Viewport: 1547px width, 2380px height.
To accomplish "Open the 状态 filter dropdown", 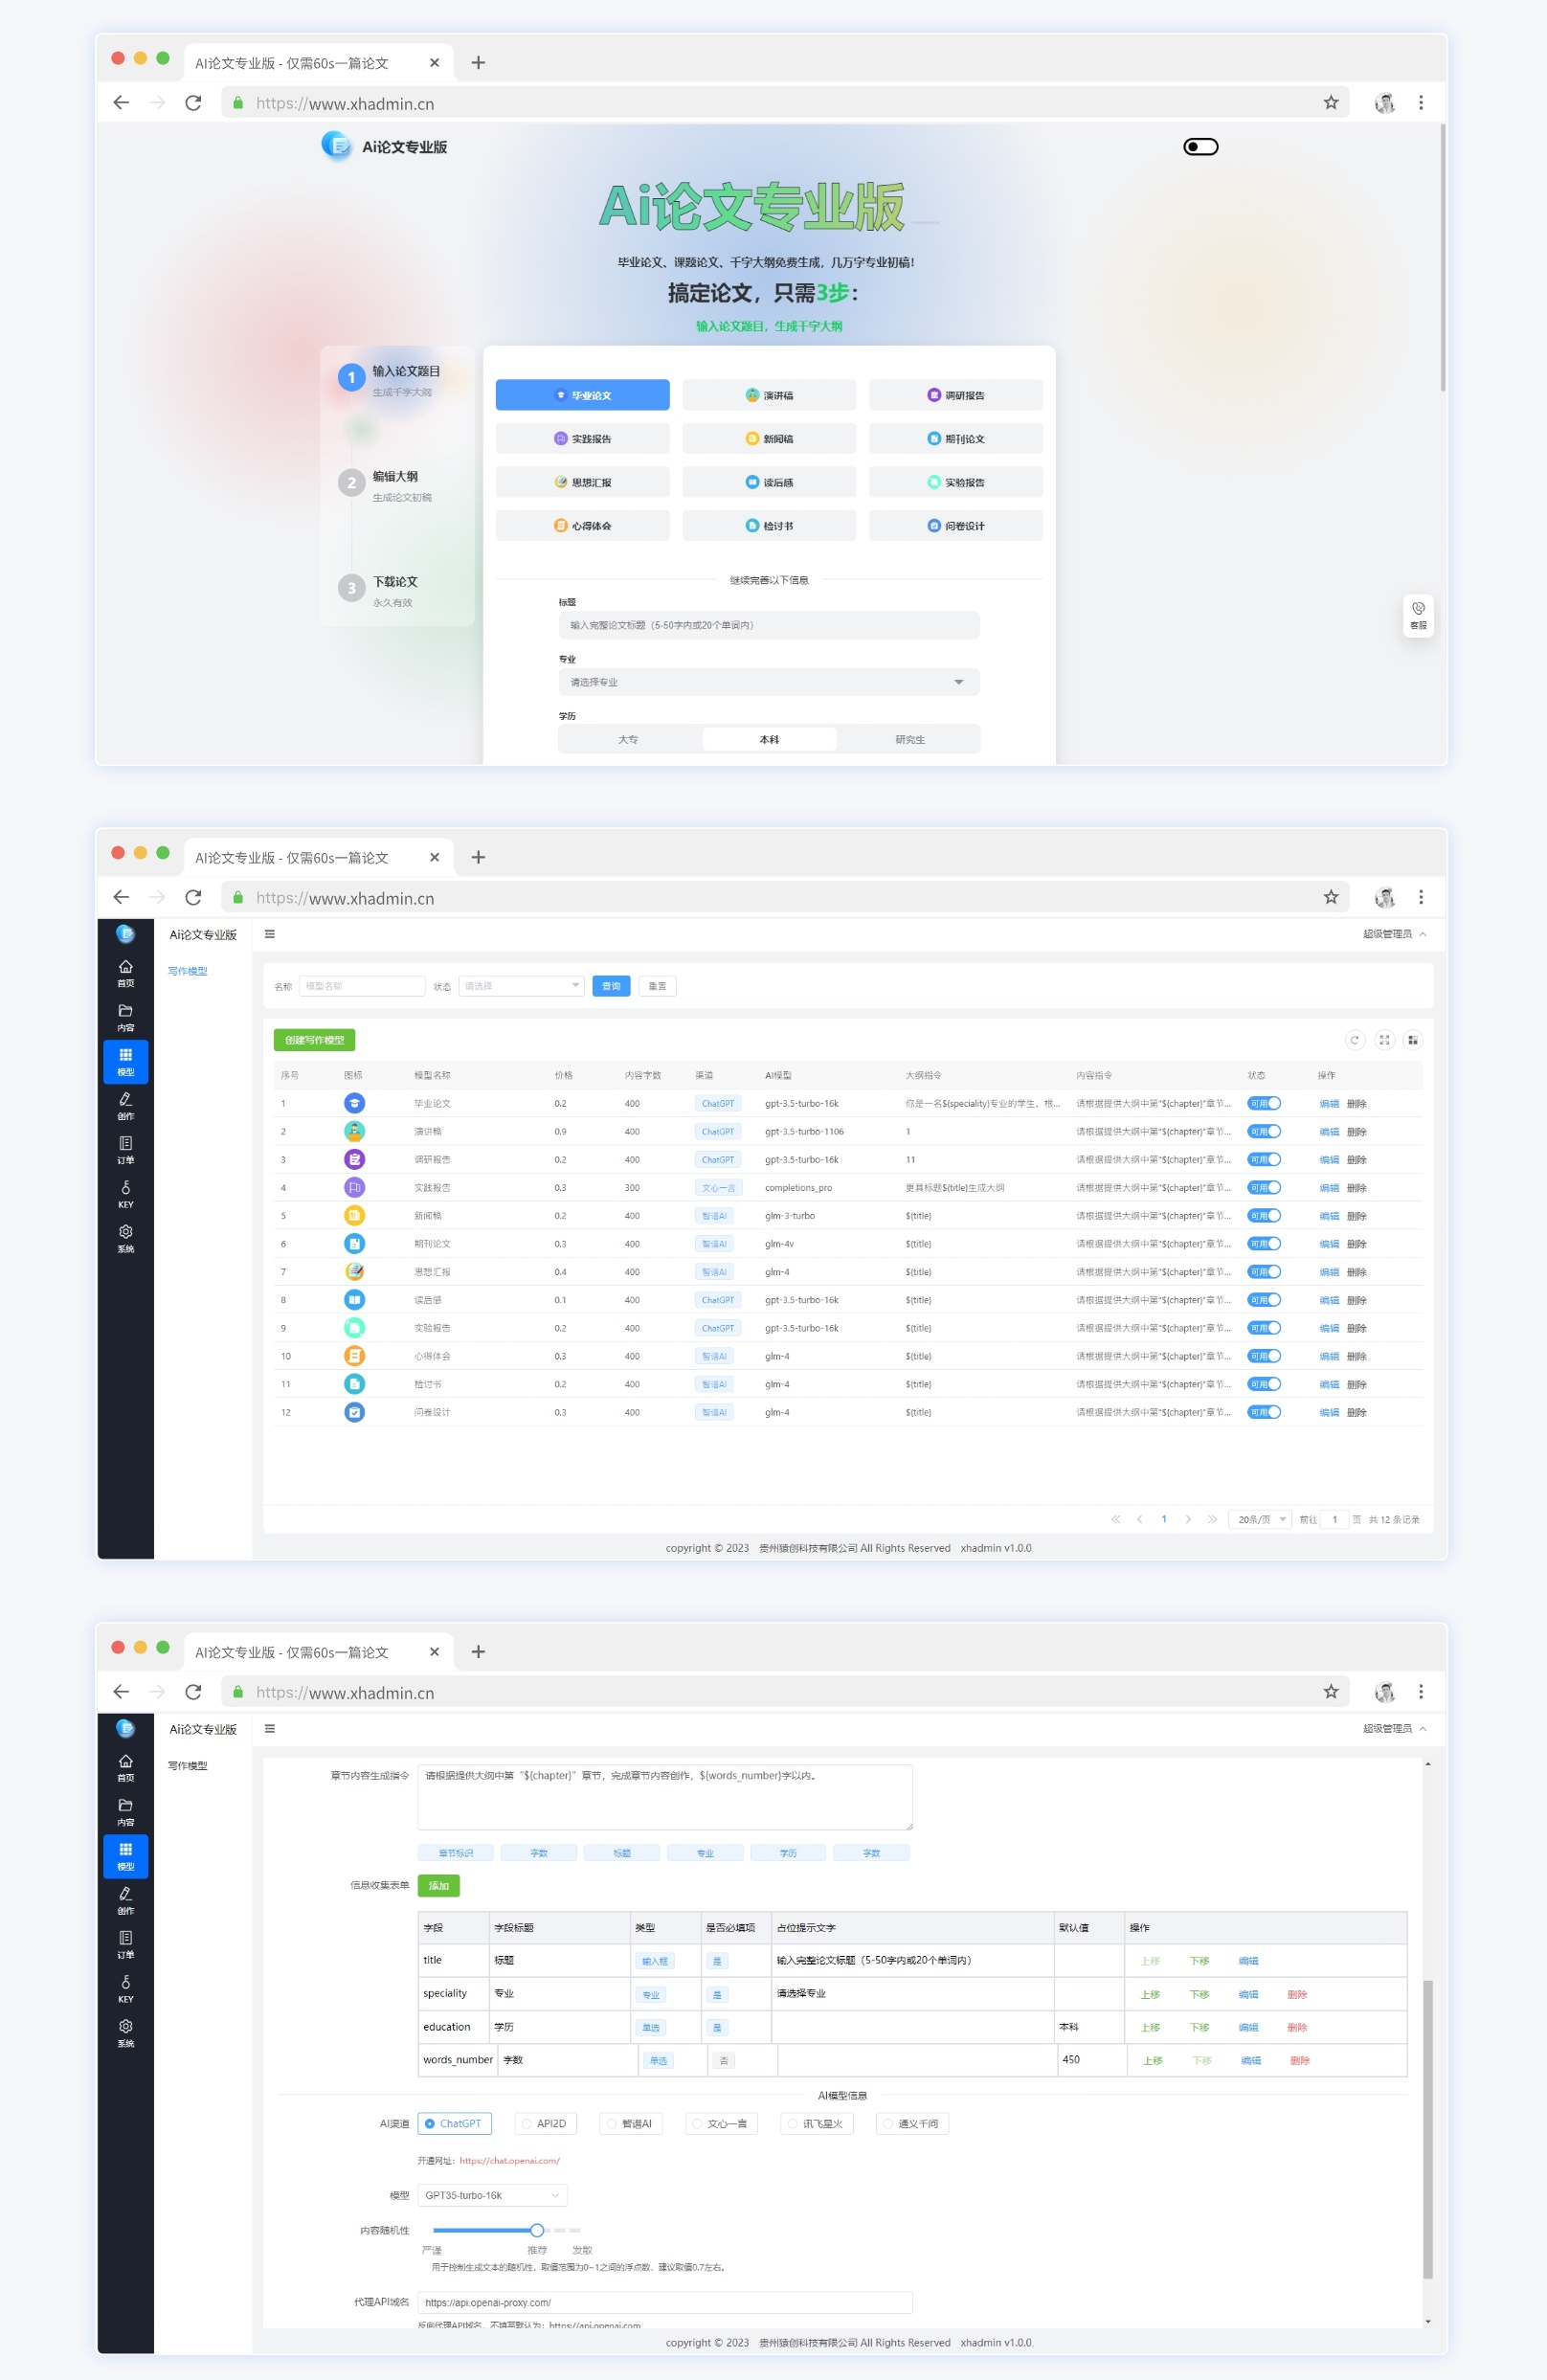I will (x=521, y=986).
